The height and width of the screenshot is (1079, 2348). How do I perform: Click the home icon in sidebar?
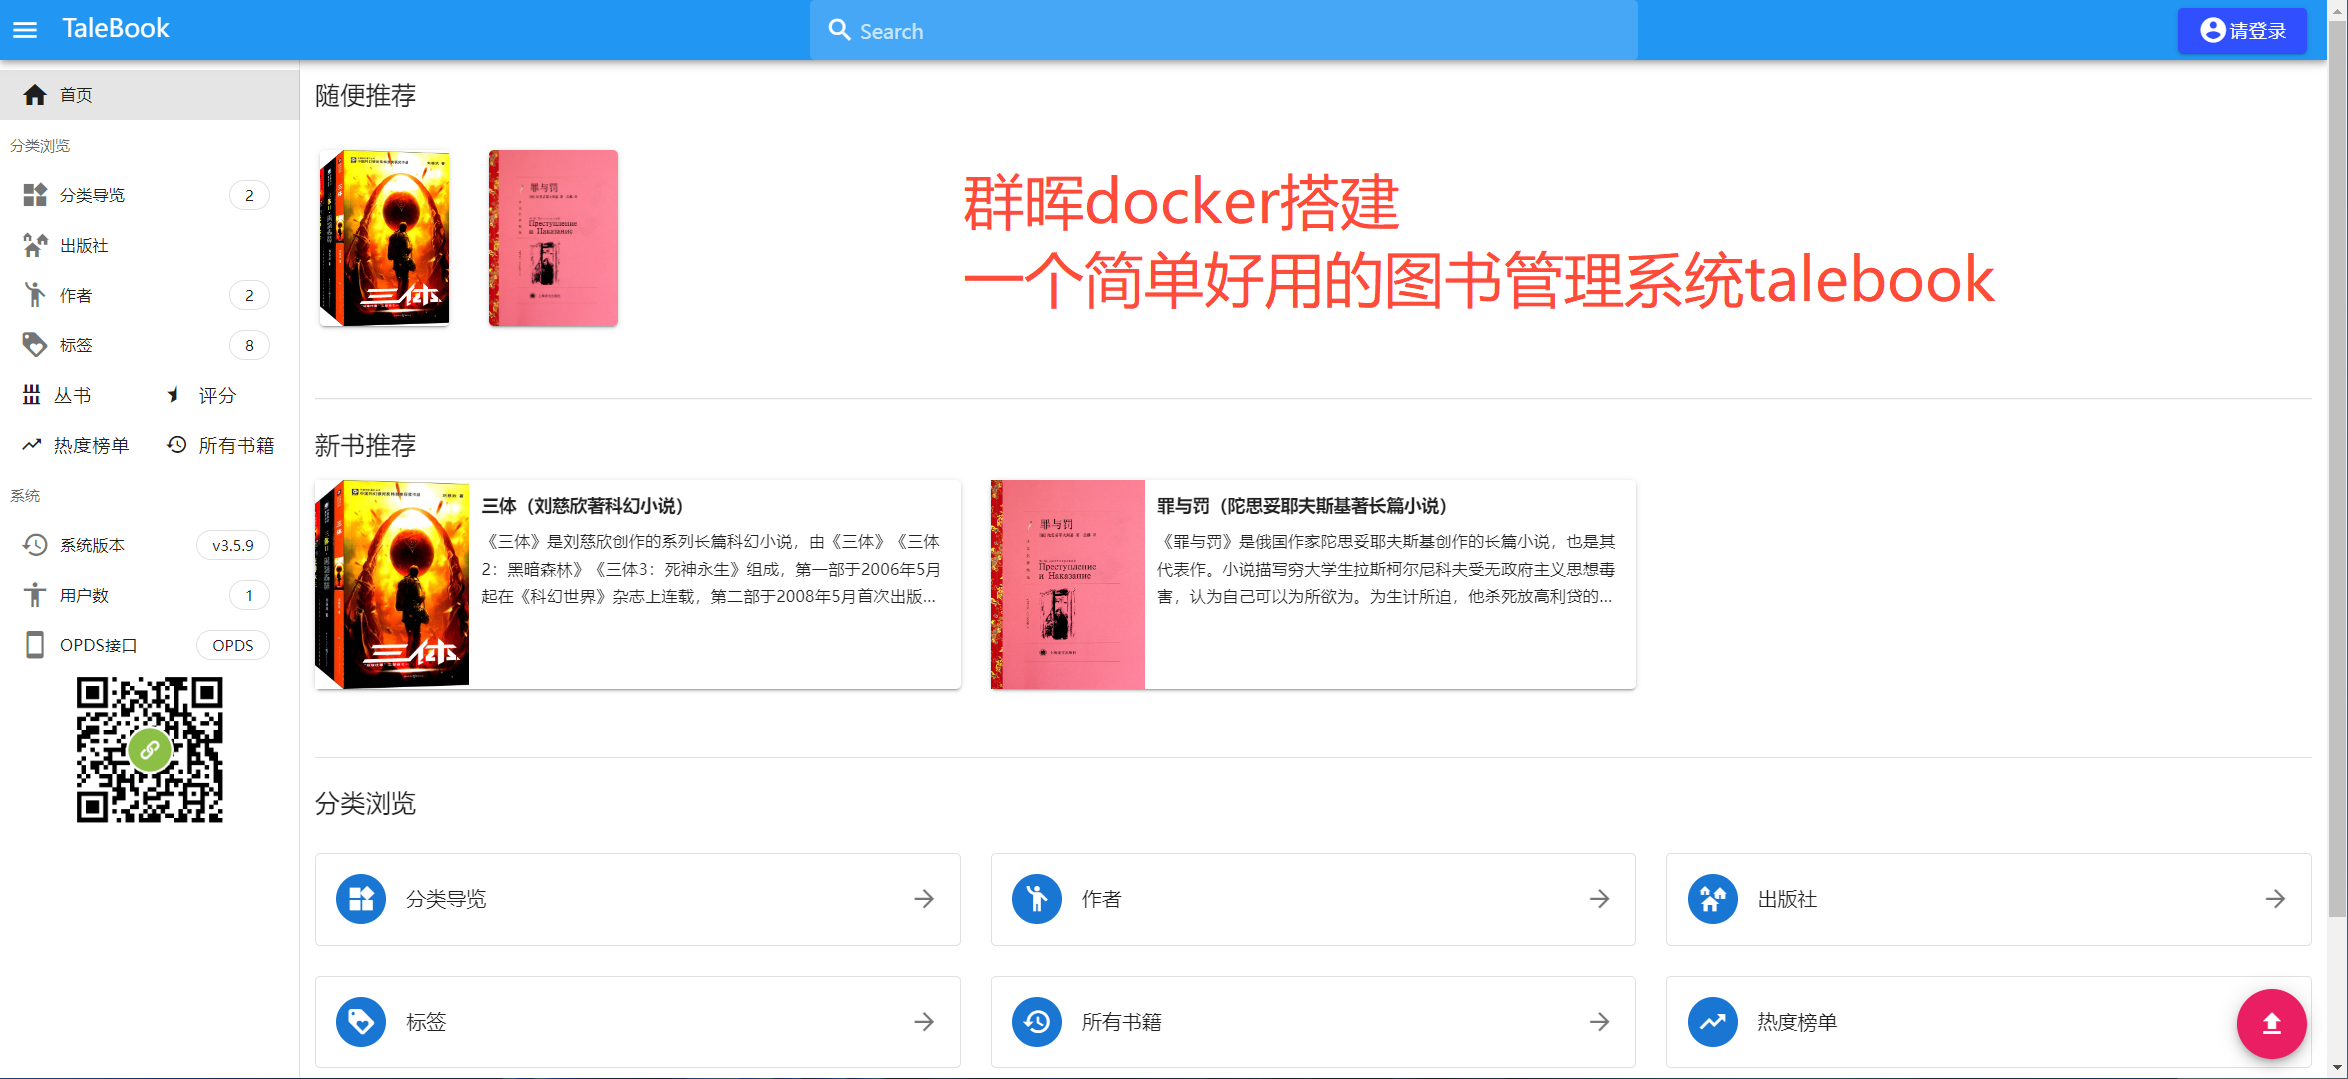point(35,94)
